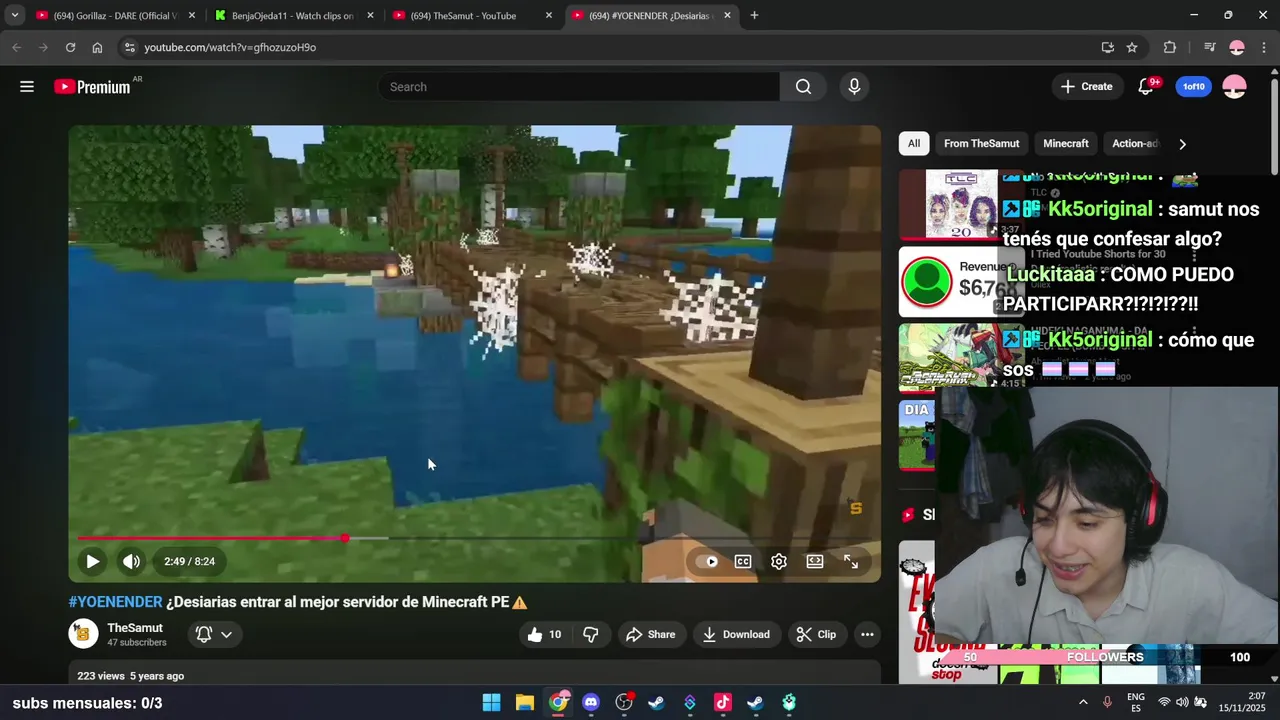Open more actions three-dot menu

867,634
